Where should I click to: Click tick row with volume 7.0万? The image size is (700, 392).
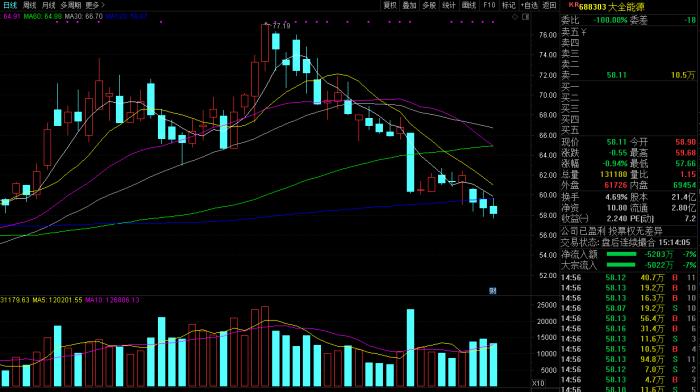click(629, 370)
